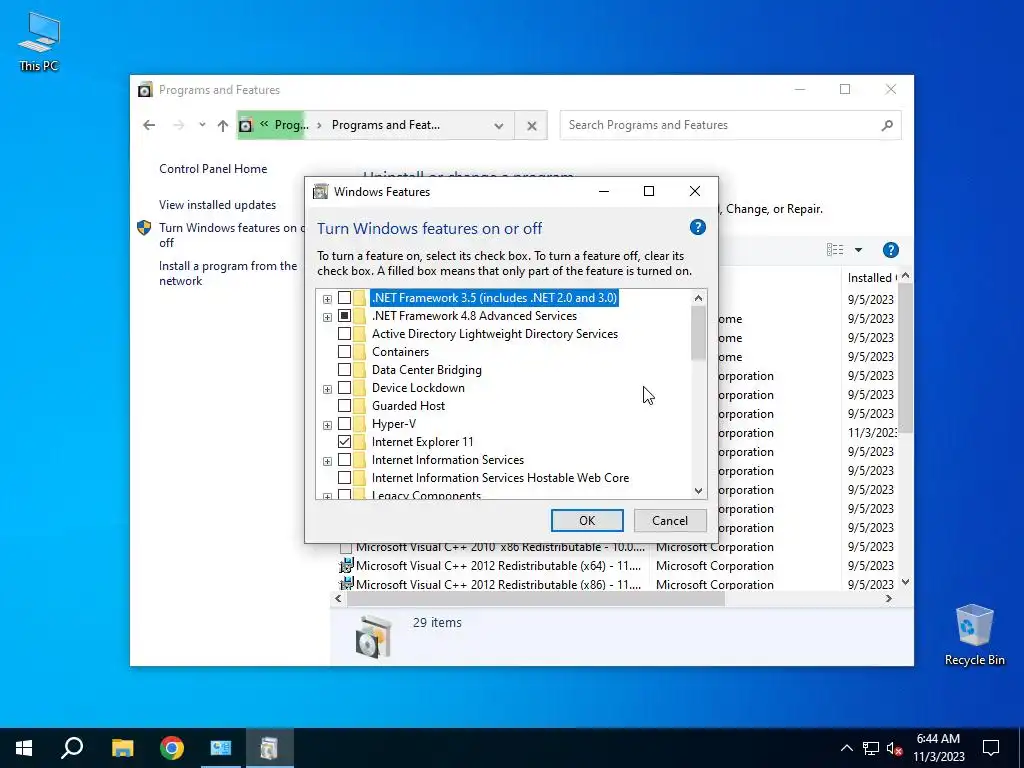The image size is (1024, 768).
Task: Click the Windows Features list scrollbar thumb
Action: coord(698,333)
